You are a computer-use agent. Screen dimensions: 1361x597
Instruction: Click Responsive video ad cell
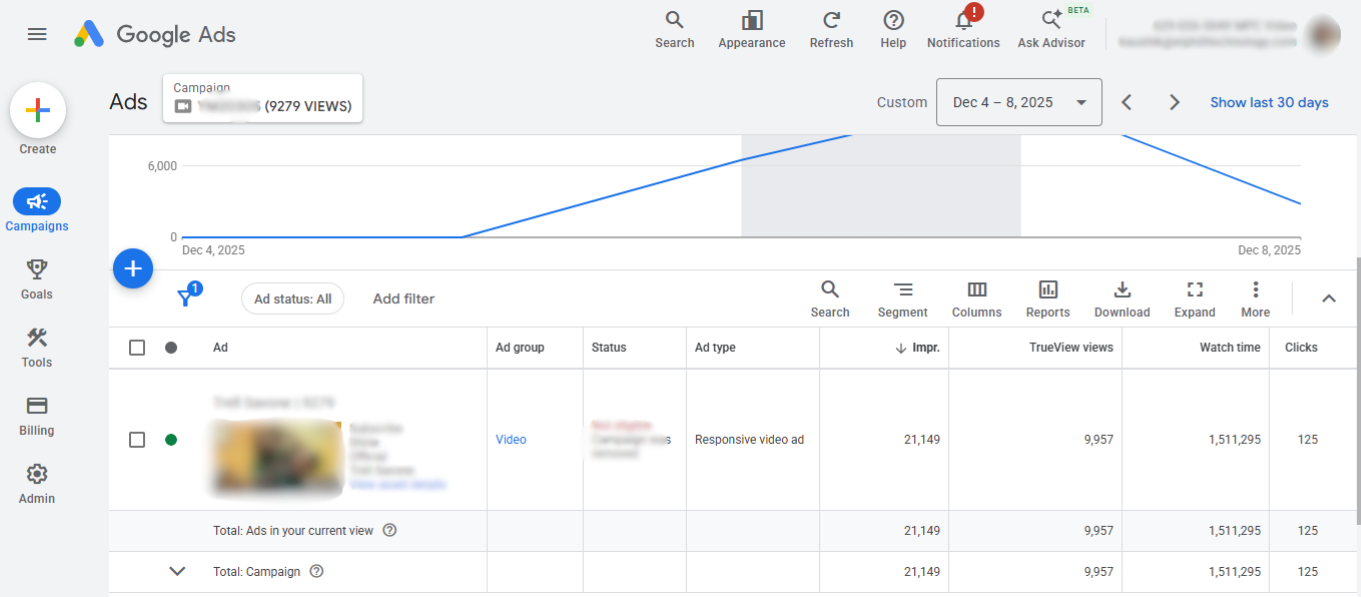(x=750, y=439)
